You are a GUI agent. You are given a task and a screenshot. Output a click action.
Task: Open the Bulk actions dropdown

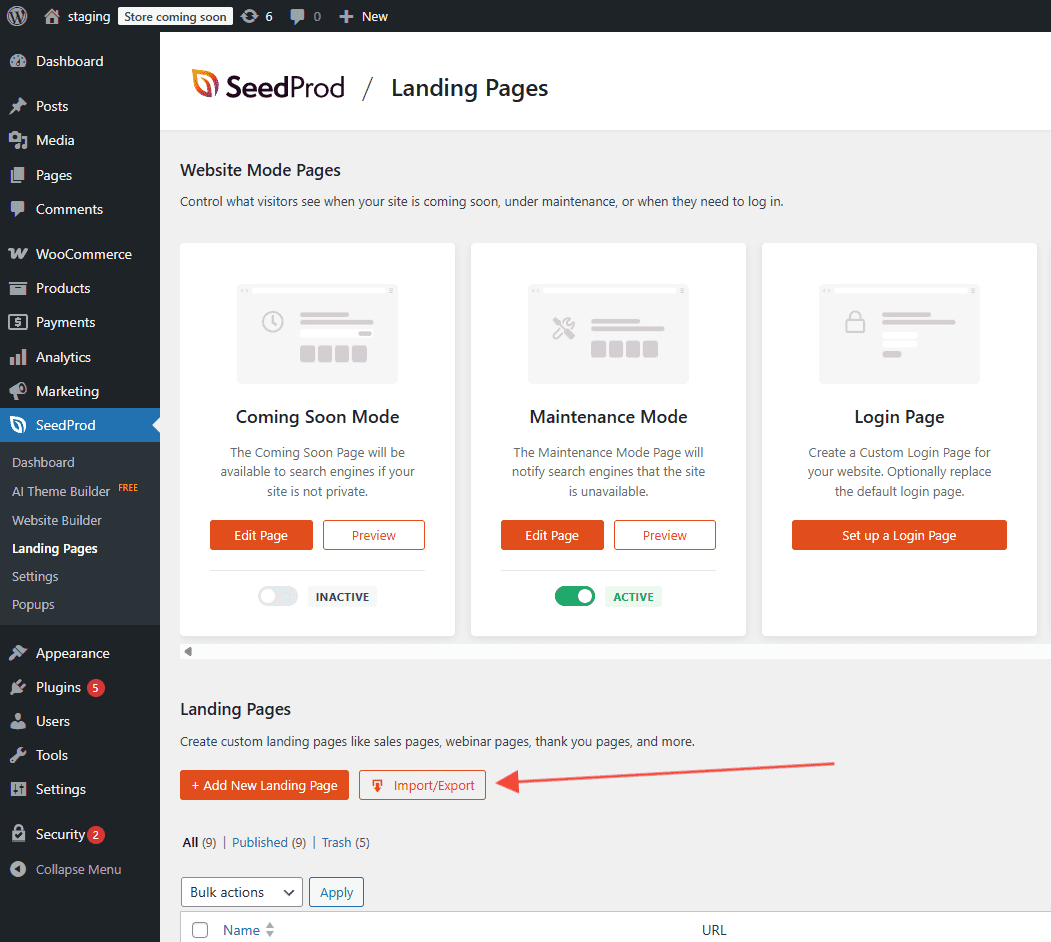click(241, 892)
